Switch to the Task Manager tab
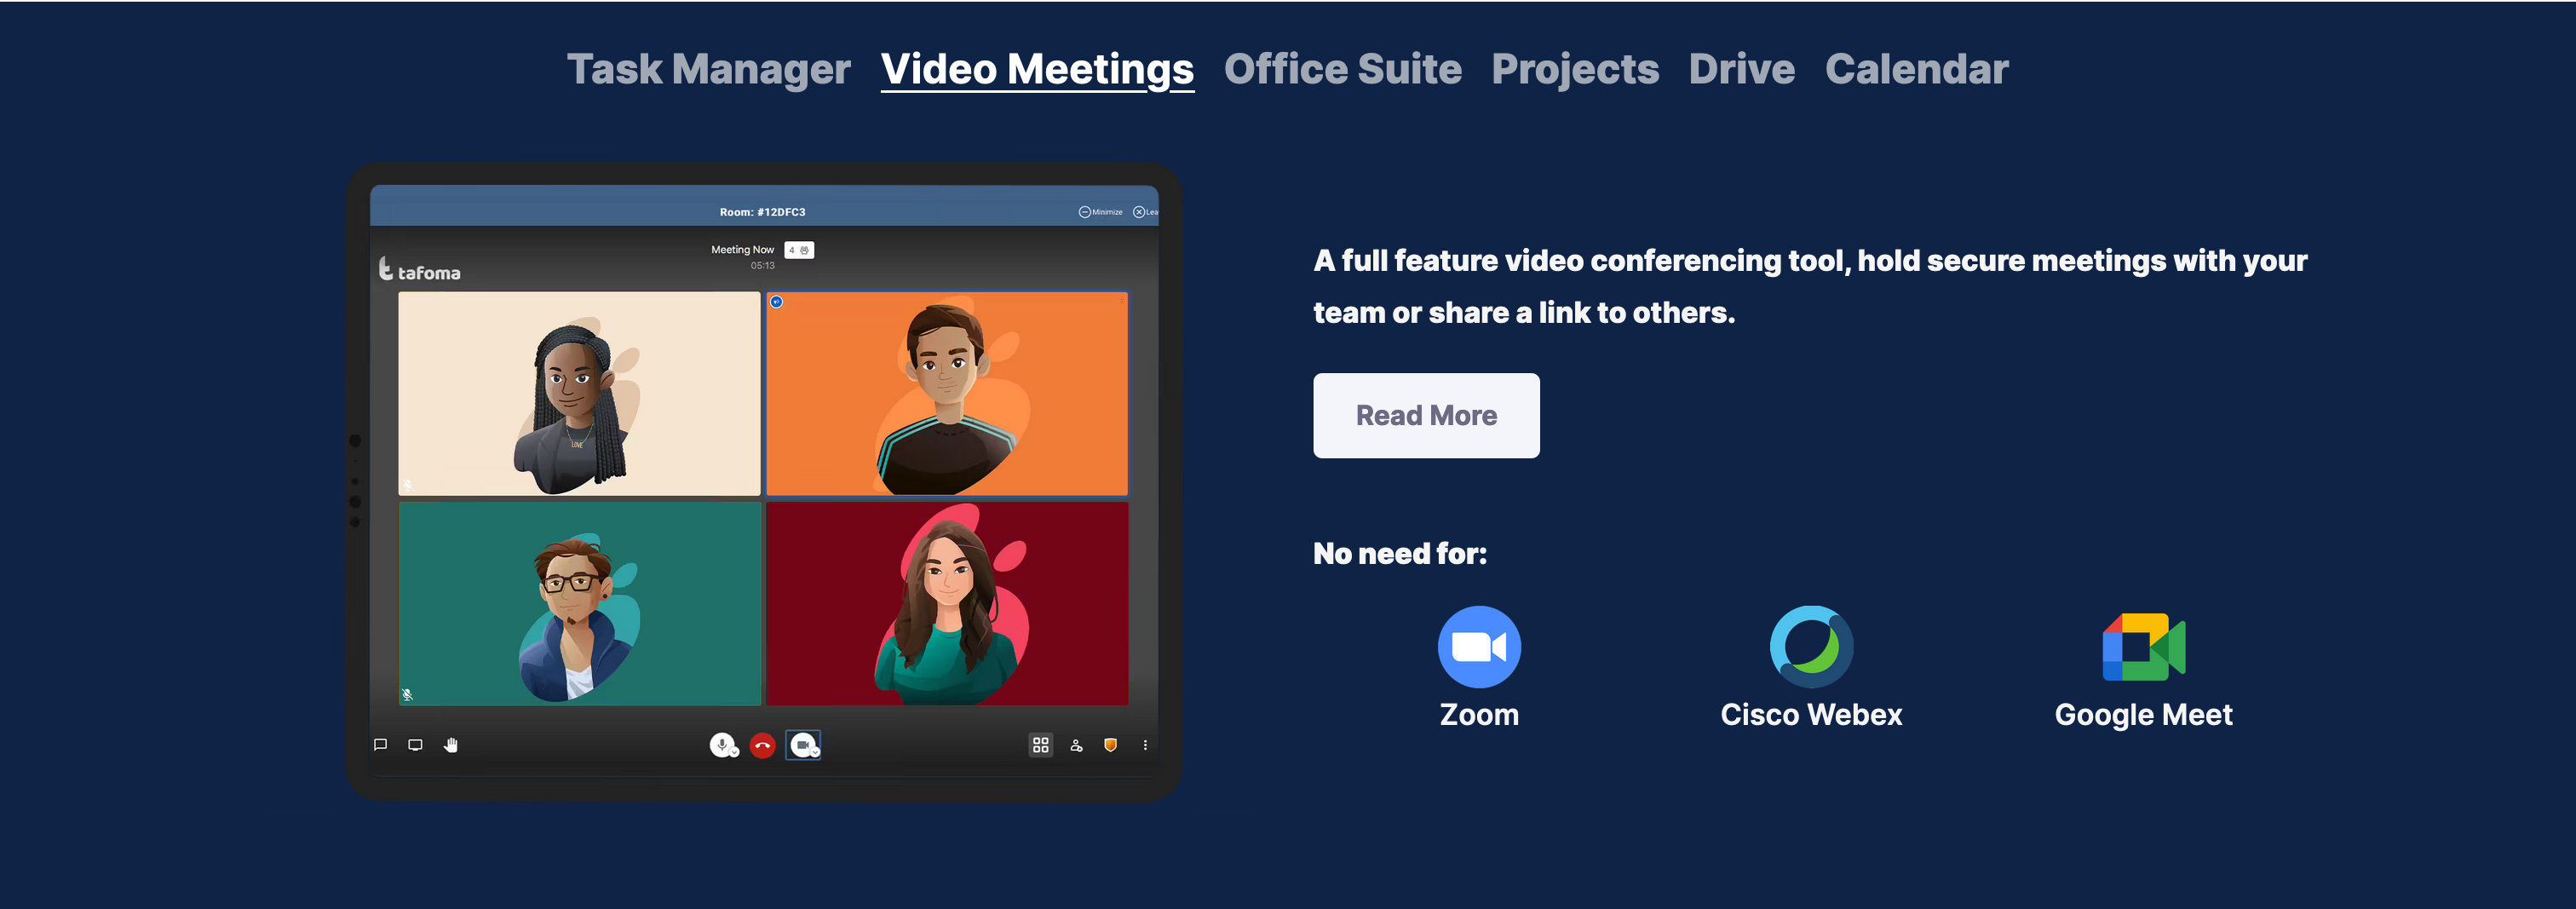This screenshot has width=2576, height=909. point(708,68)
